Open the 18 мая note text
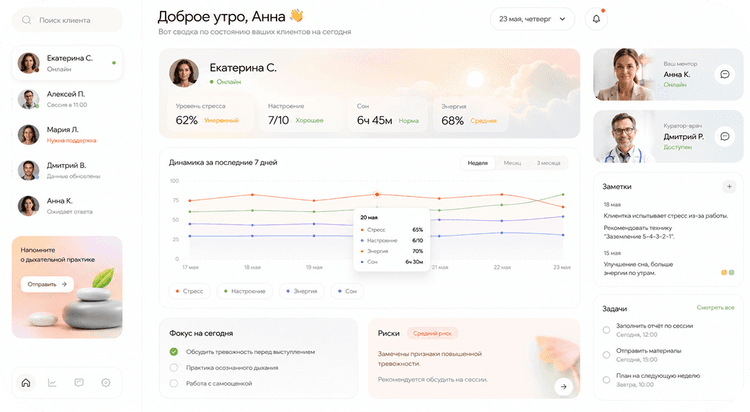750x412 pixels. [665, 226]
